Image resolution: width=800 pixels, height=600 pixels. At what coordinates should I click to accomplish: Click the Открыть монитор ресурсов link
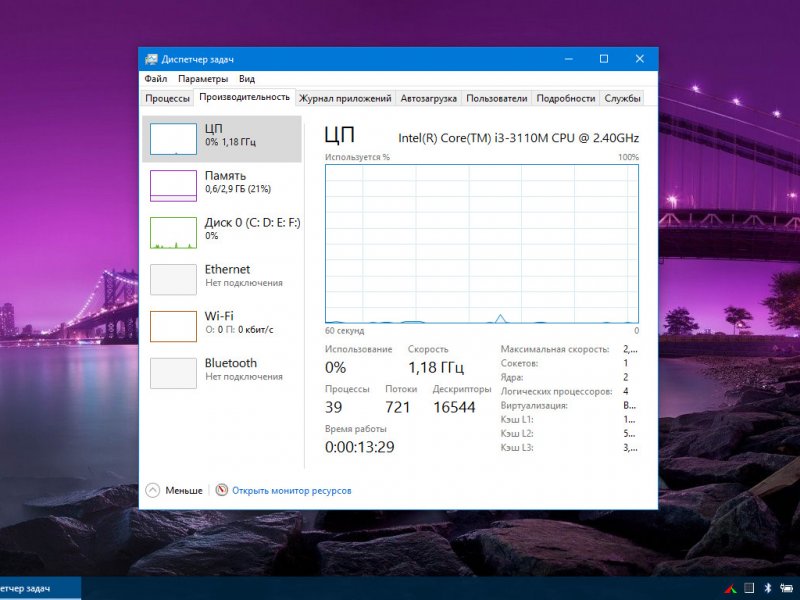292,491
